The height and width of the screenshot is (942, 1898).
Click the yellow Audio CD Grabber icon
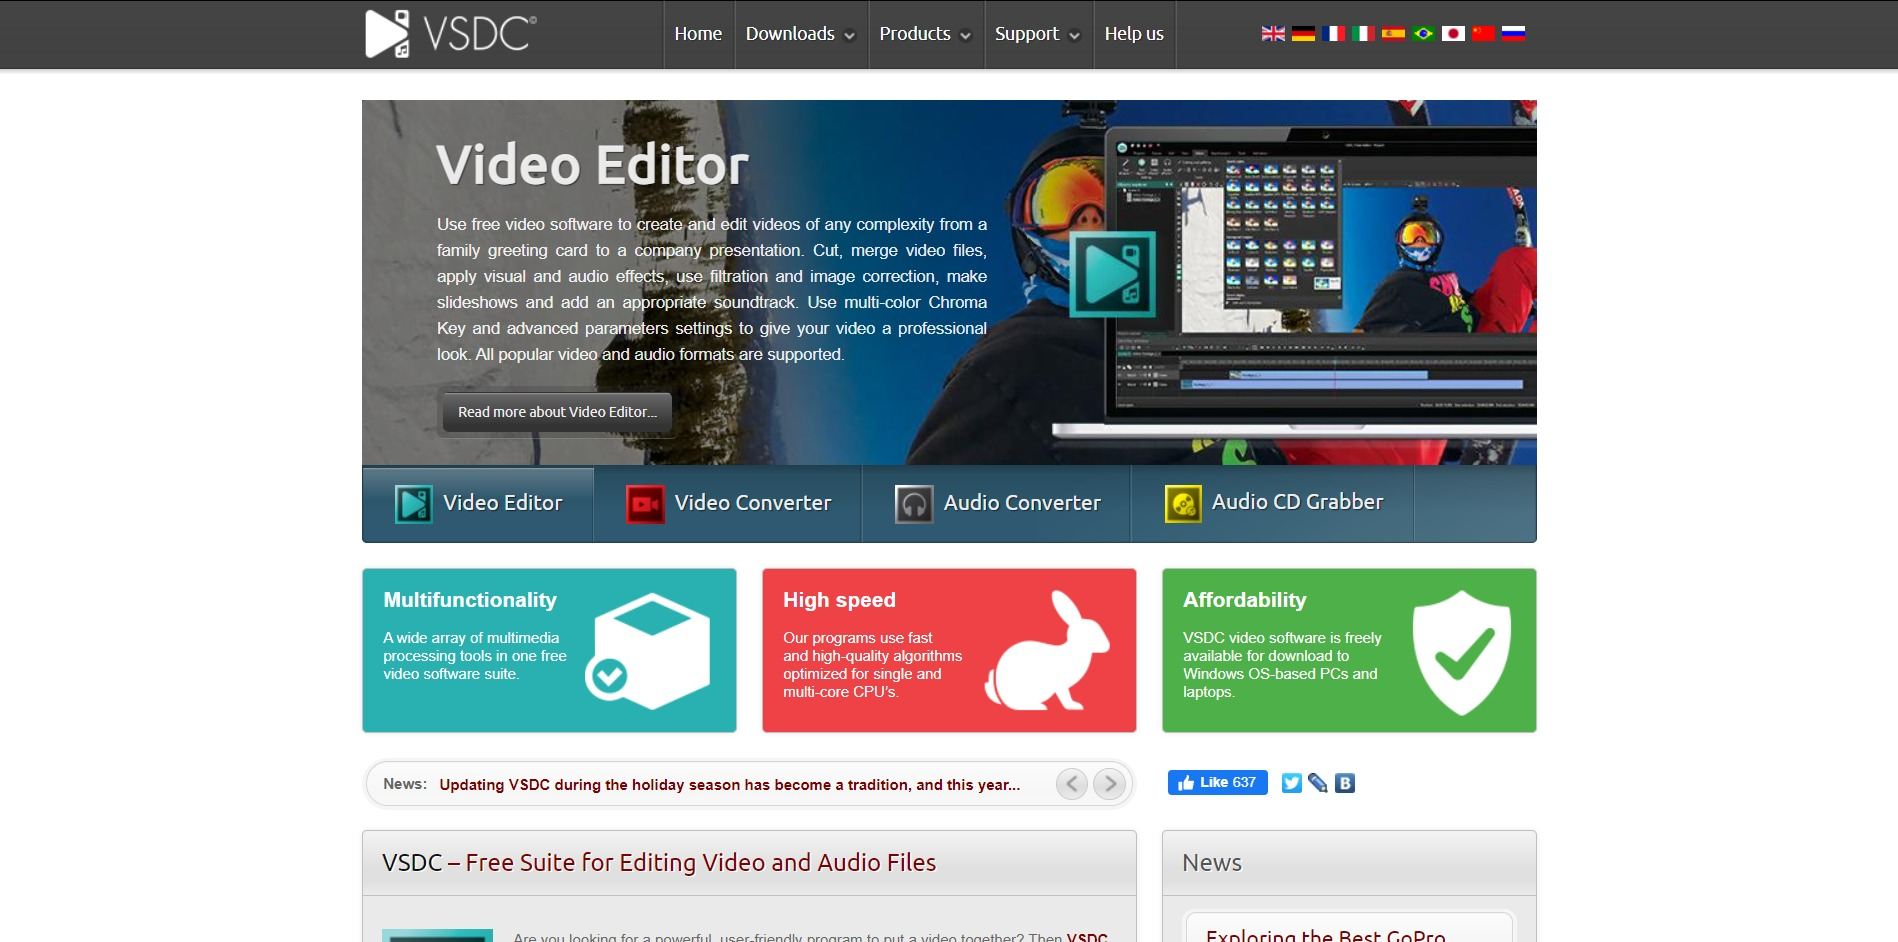point(1183,504)
